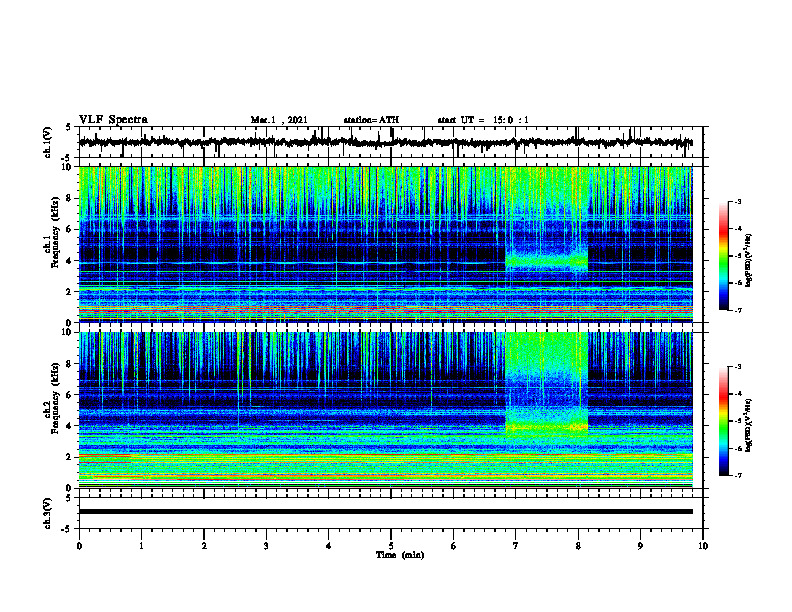Click "-5" on the ch.1 color scale
Screen dimensions: 792x612
[737, 256]
